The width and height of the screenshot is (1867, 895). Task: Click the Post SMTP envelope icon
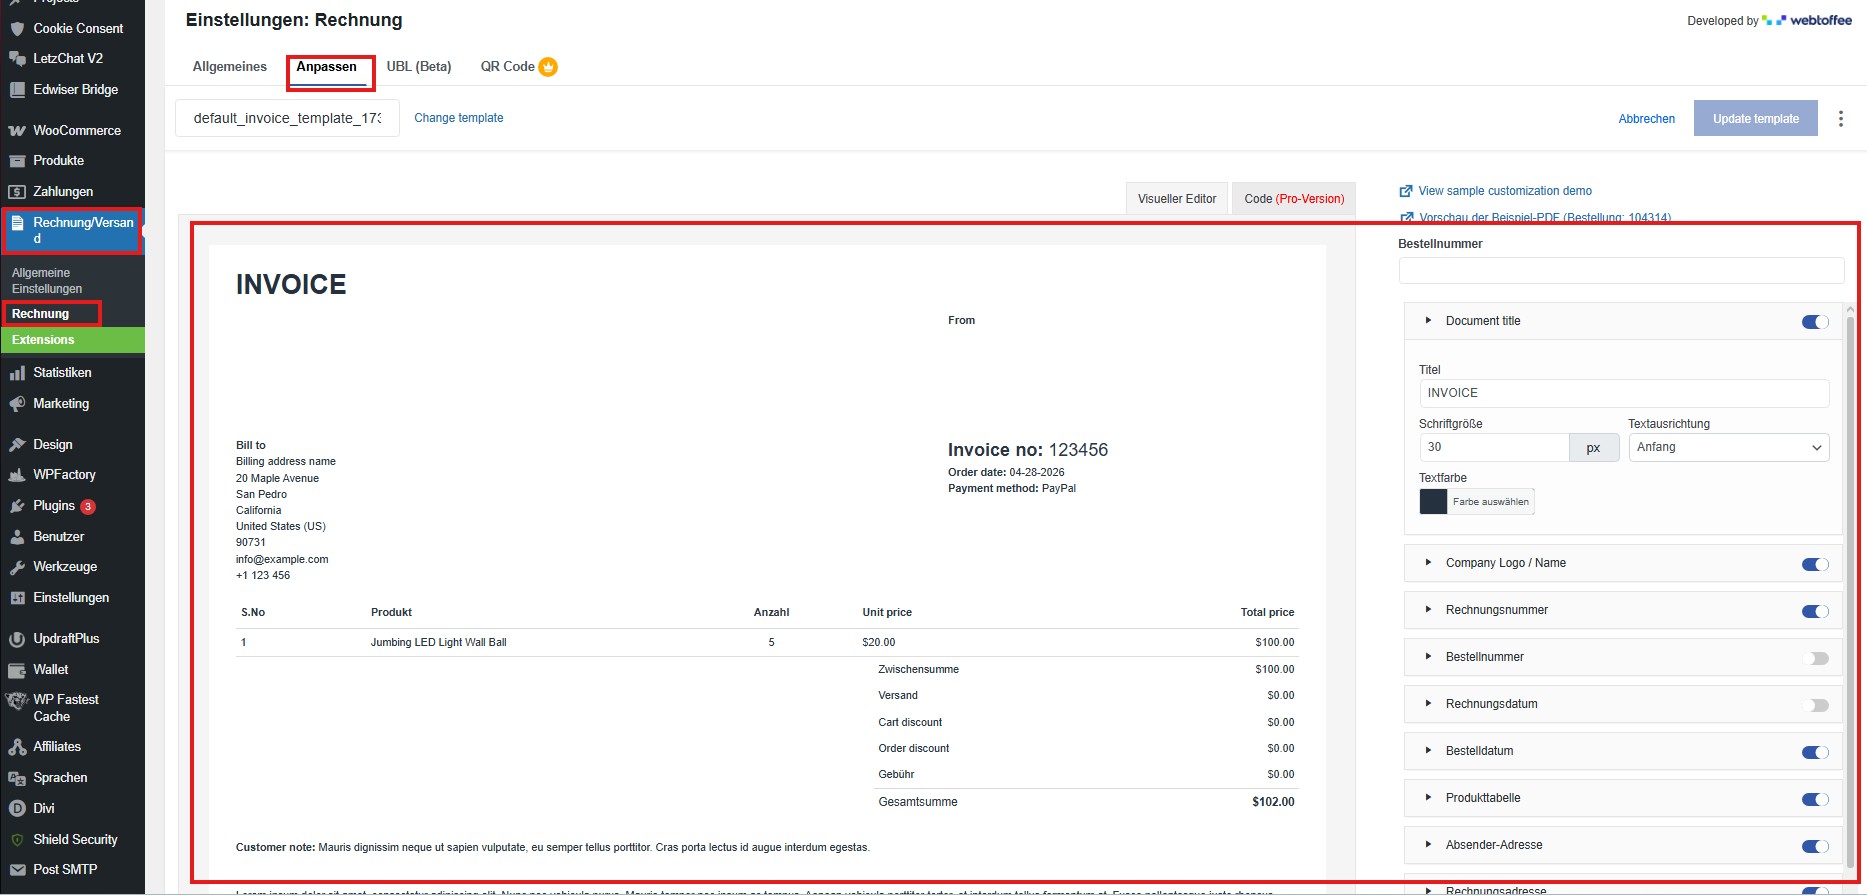coord(17,869)
